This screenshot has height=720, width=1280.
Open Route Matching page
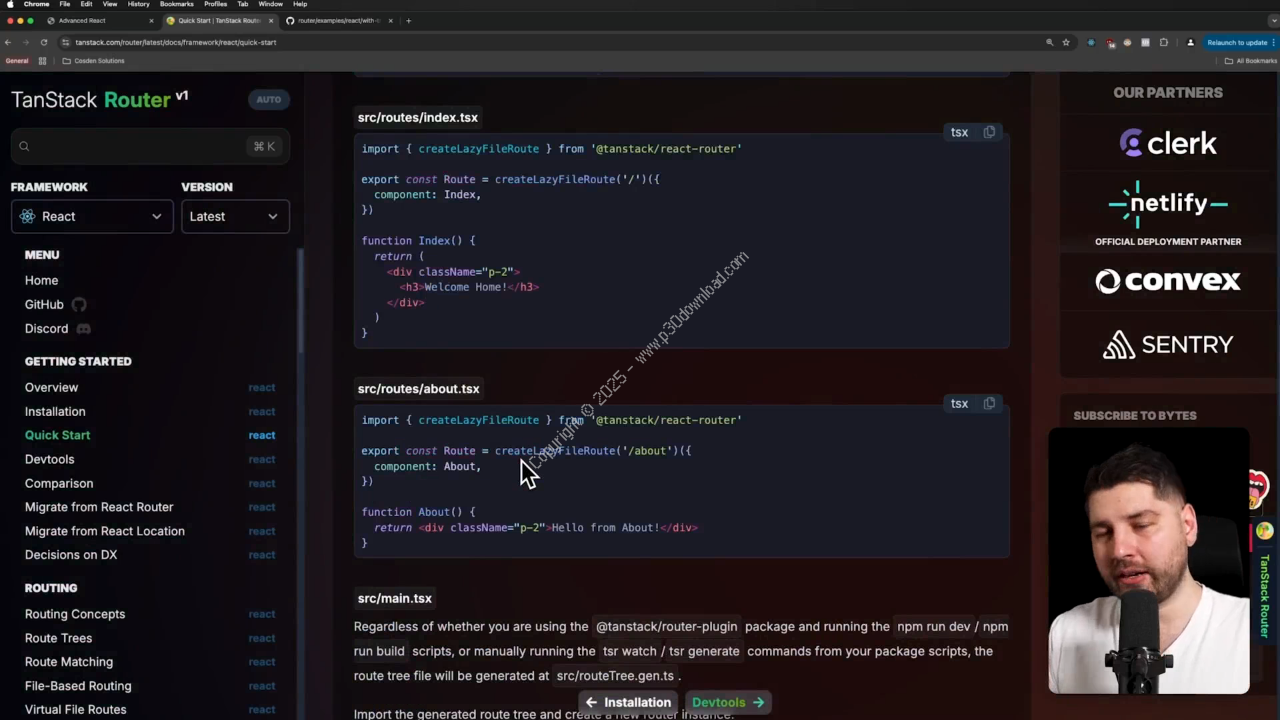[69, 662]
